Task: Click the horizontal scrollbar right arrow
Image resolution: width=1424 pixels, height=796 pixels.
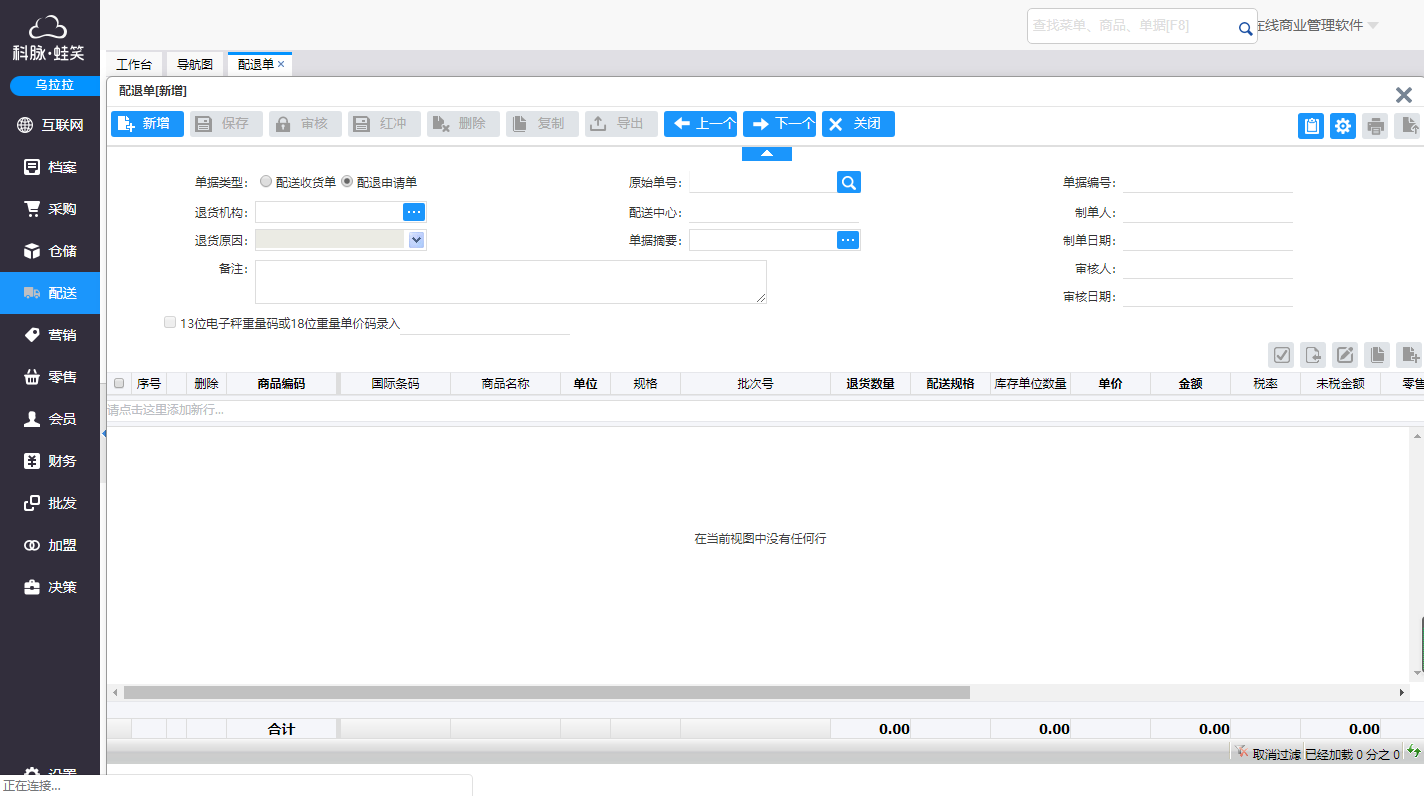Action: (1401, 692)
